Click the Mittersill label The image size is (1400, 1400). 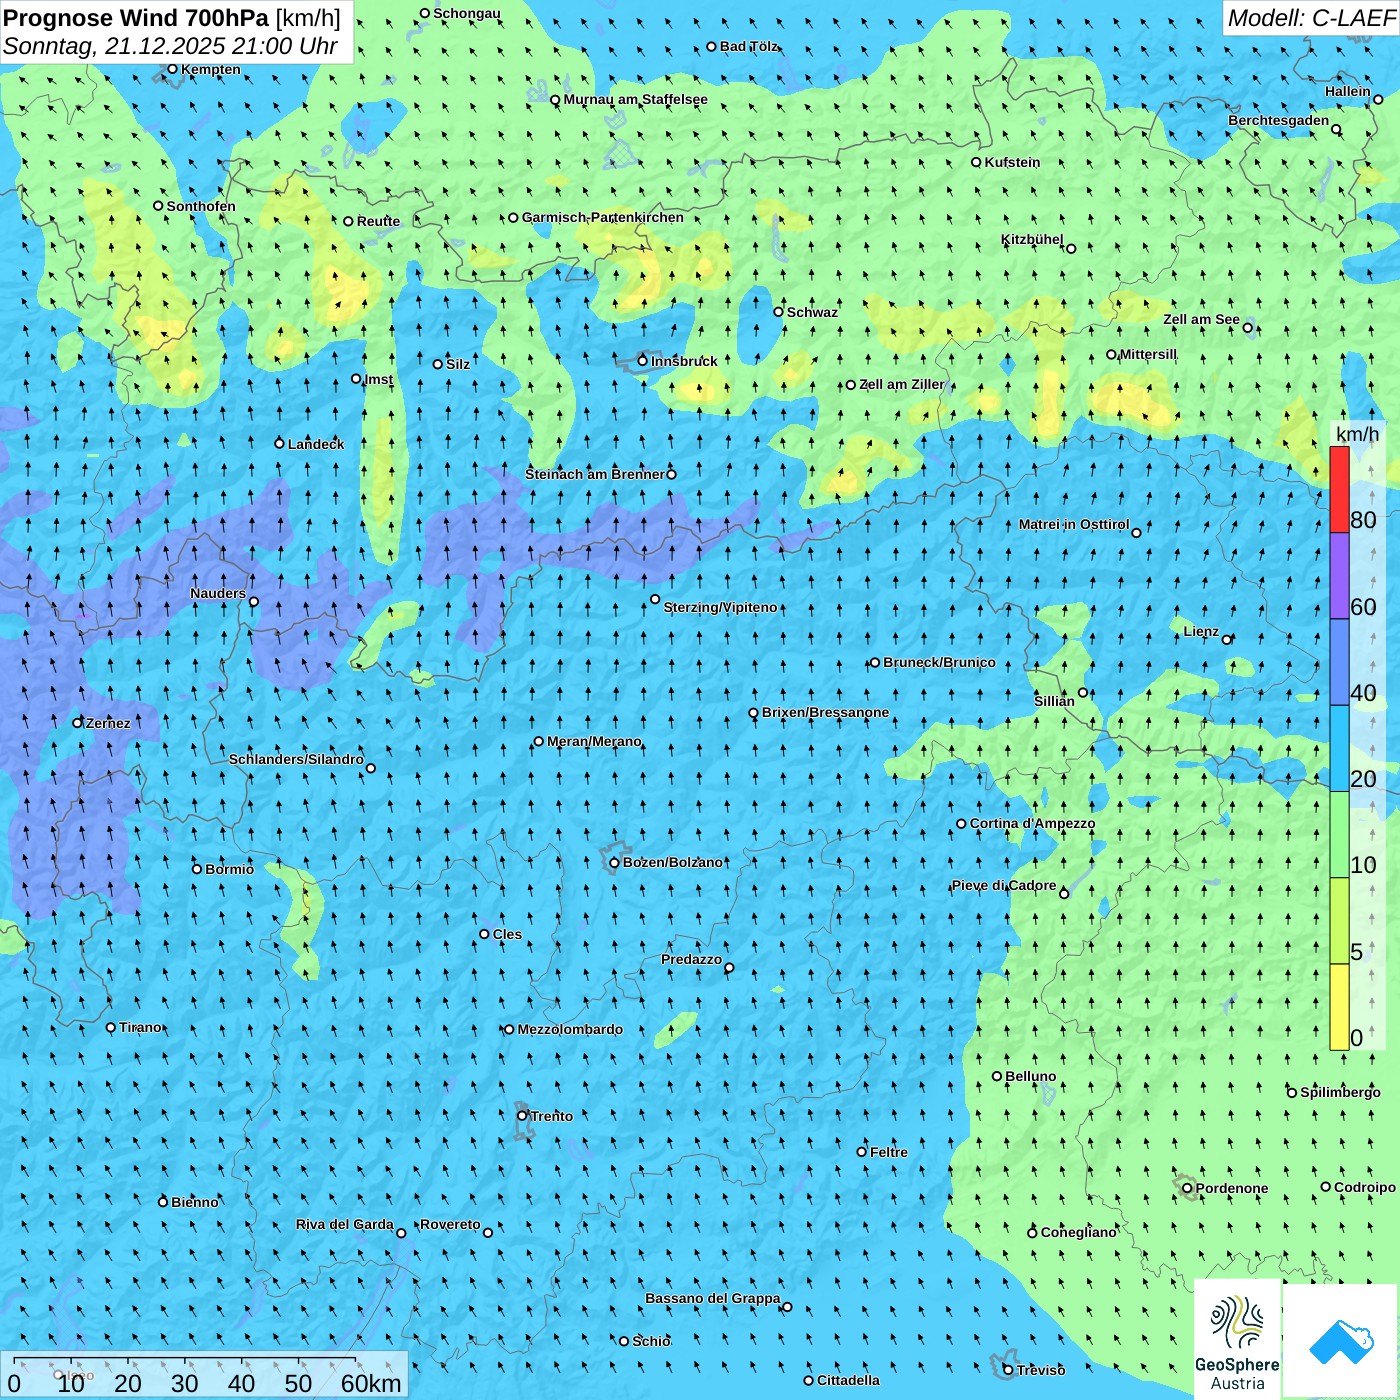click(x=1148, y=354)
